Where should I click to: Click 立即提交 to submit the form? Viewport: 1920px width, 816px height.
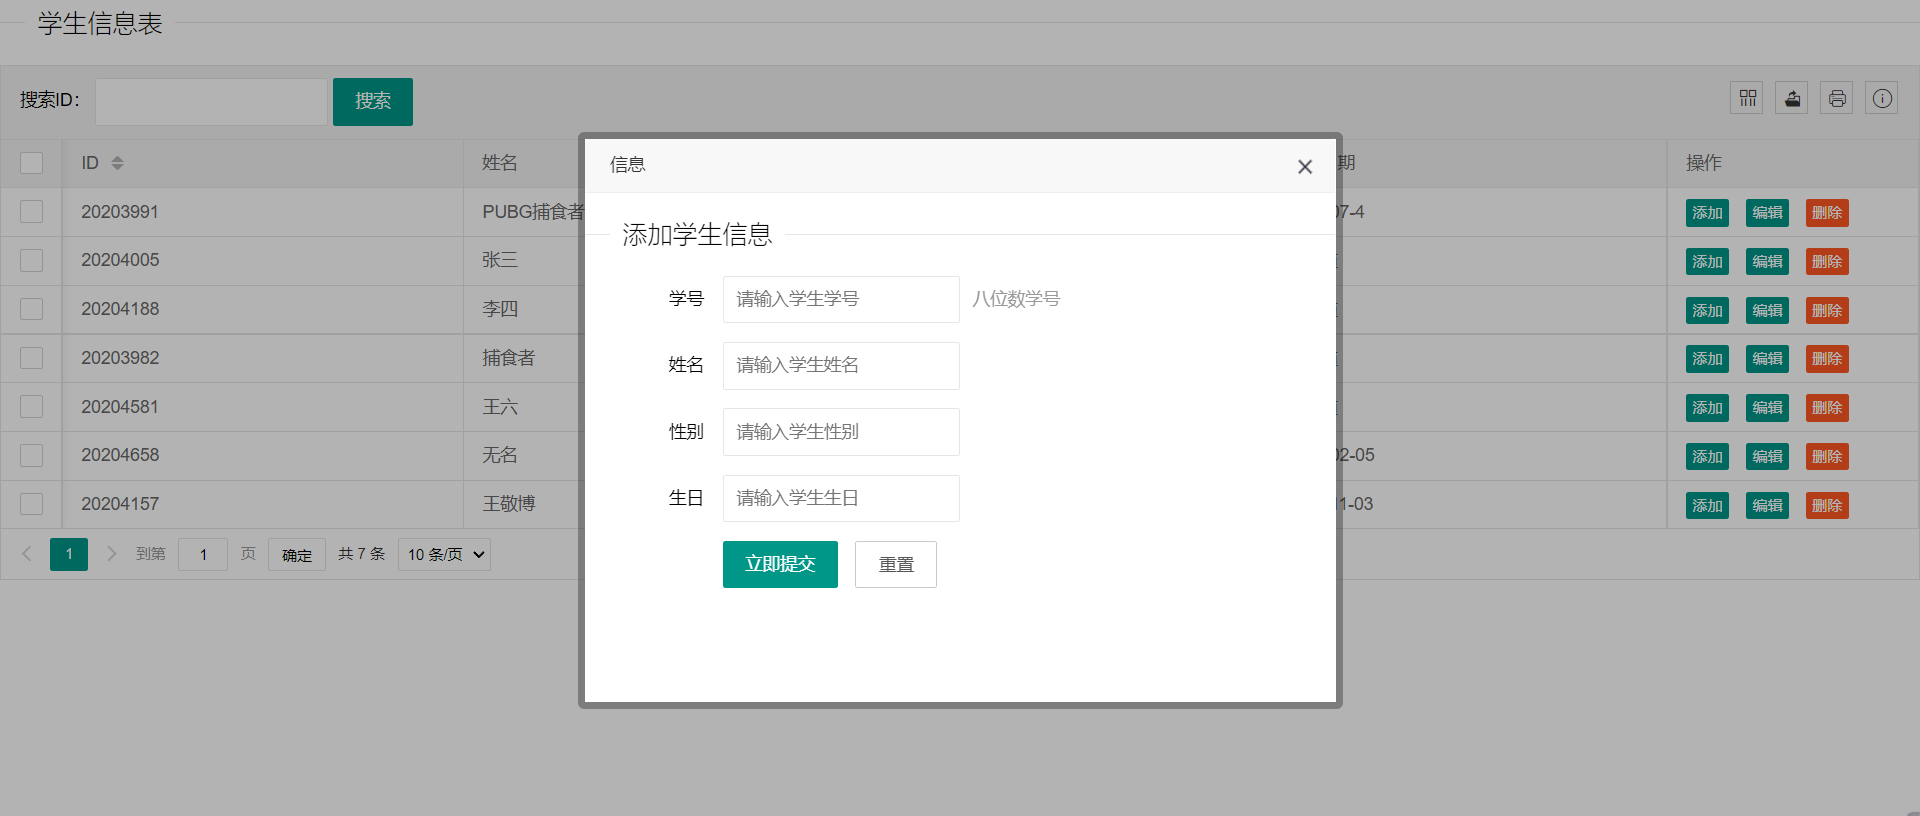[780, 564]
